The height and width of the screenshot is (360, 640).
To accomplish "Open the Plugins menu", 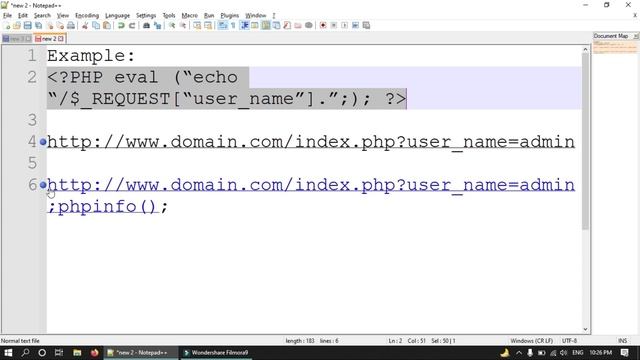I will click(229, 16).
